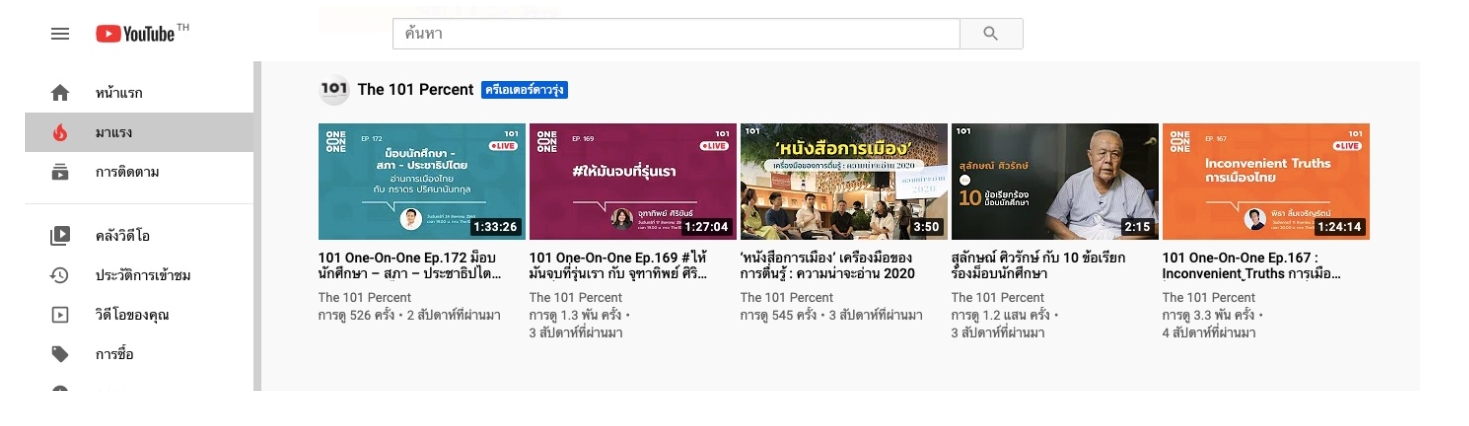Play the Ep.172 video thumbnail
Viewport: 1469px width, 426px height.
(x=421, y=181)
